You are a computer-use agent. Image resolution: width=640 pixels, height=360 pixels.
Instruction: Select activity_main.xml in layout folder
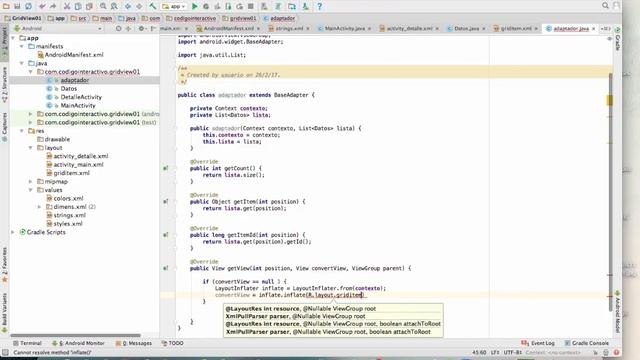tap(78, 164)
